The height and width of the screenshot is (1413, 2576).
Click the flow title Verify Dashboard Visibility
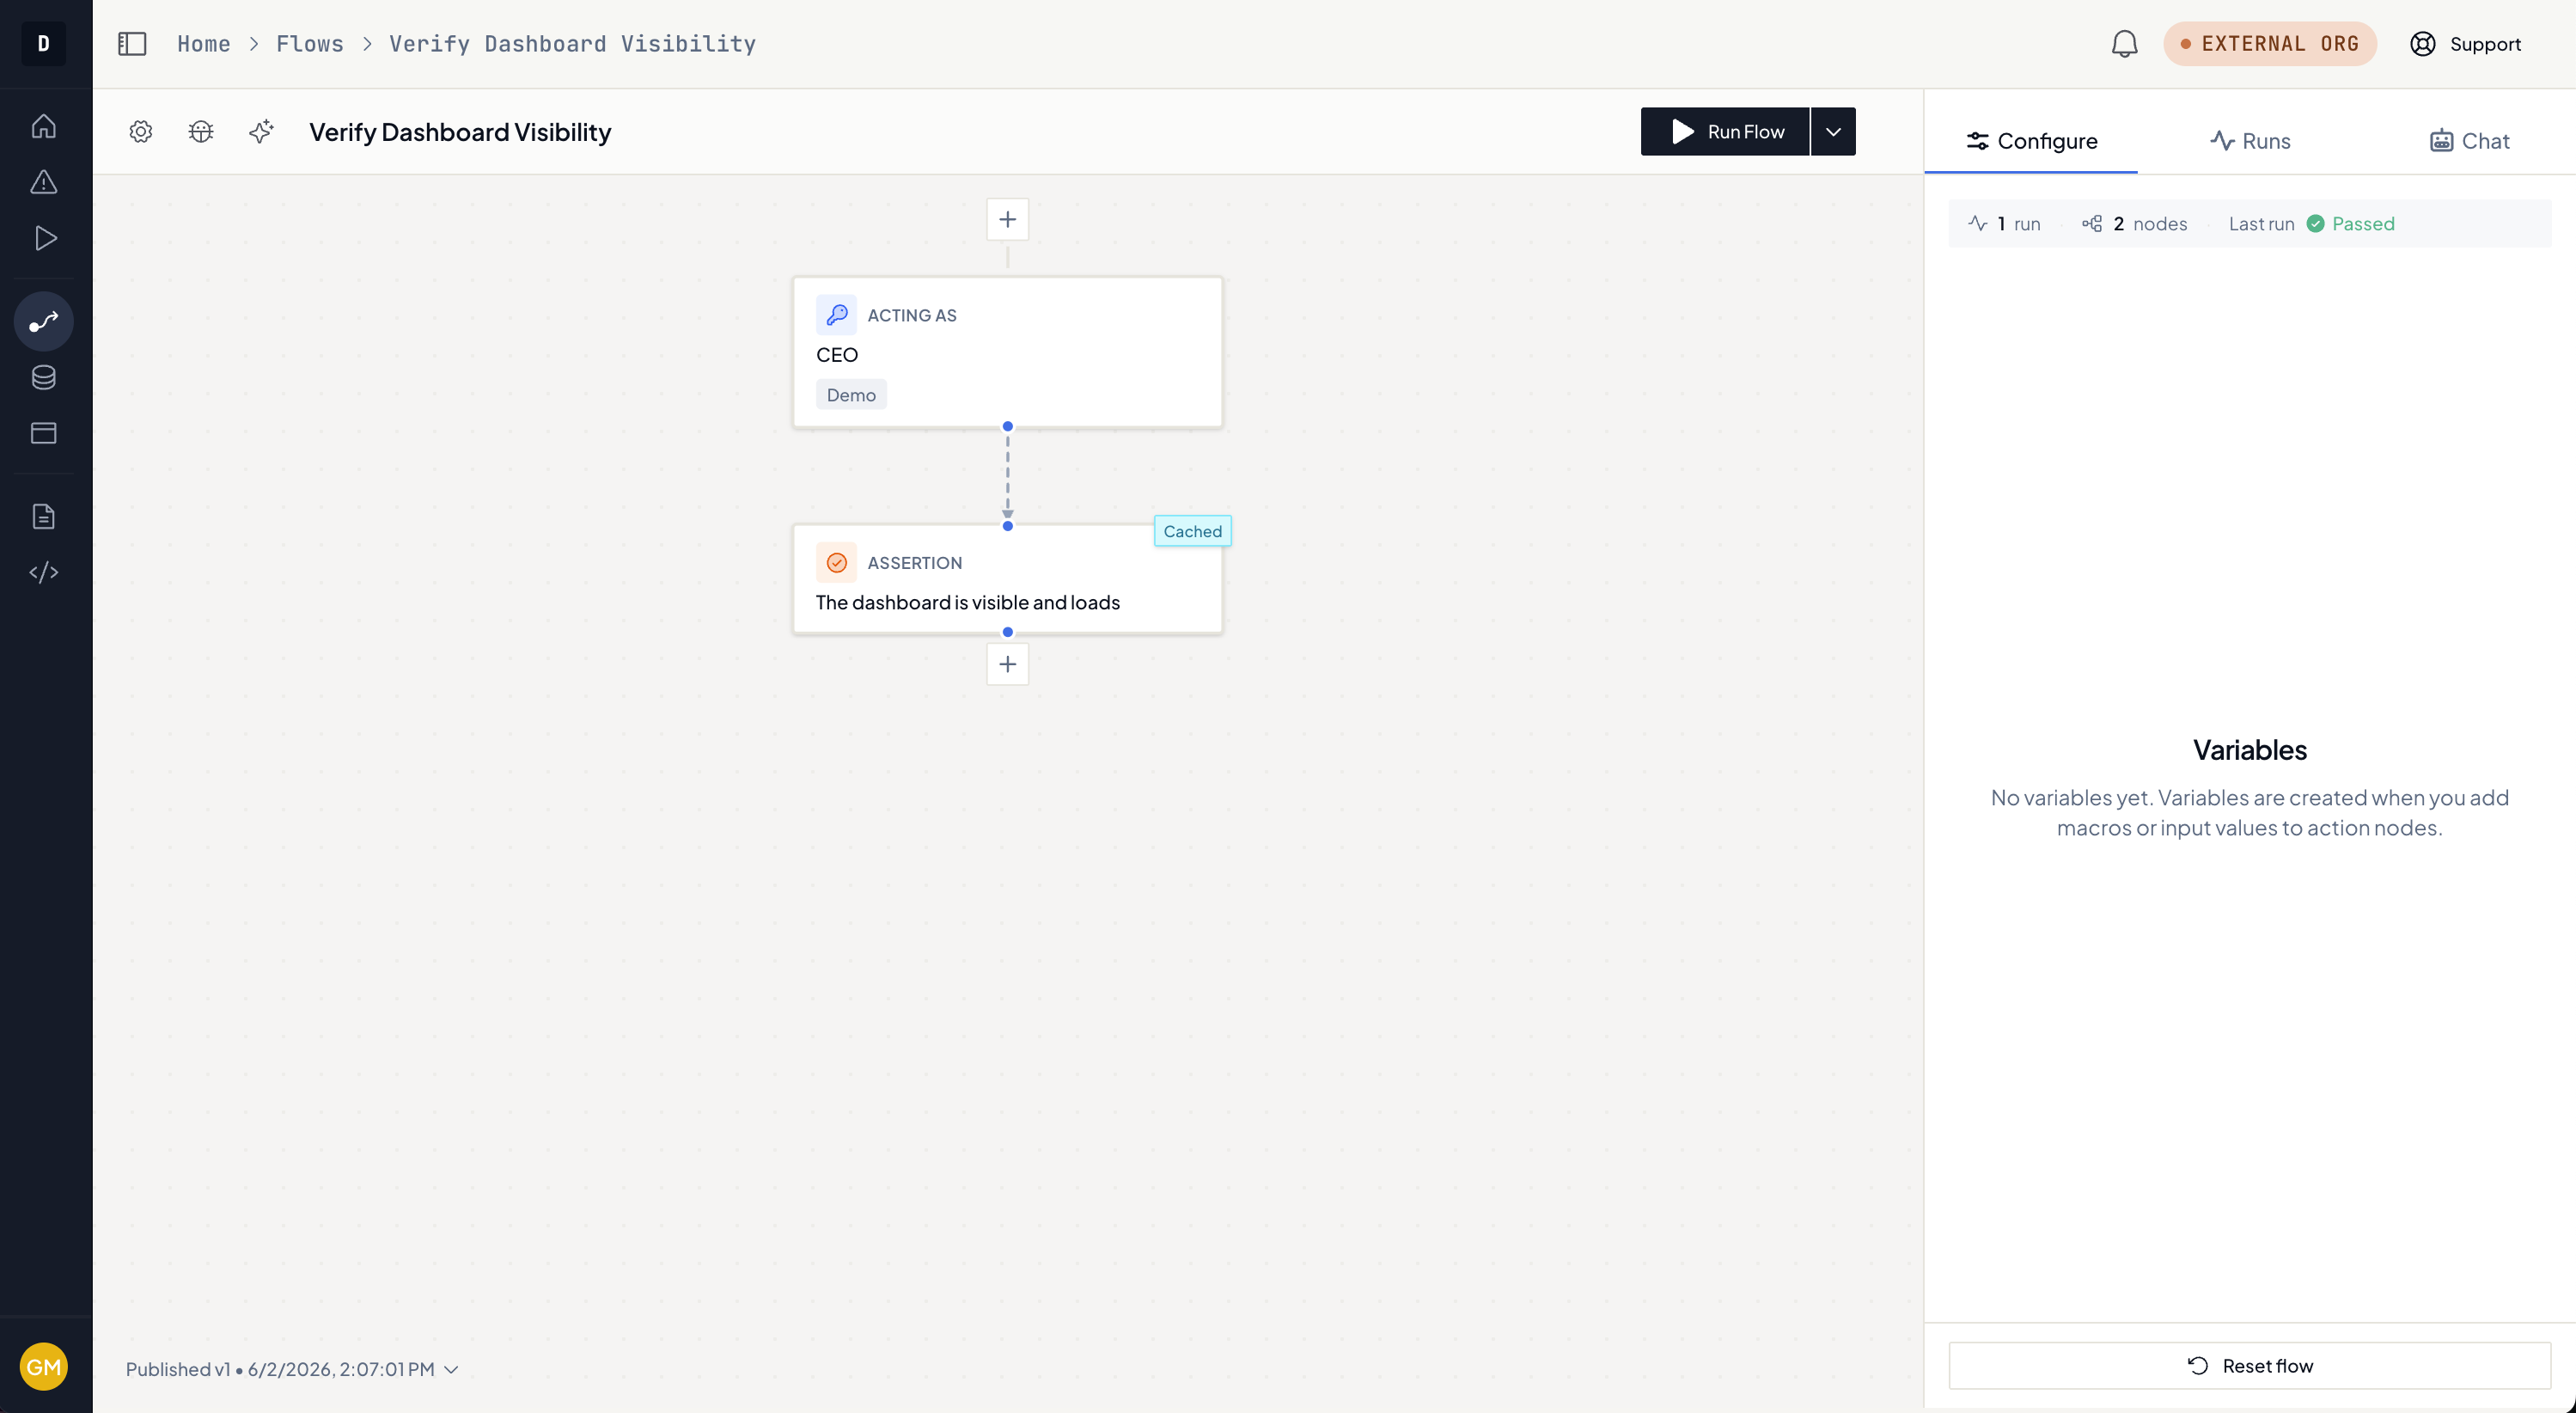click(460, 131)
